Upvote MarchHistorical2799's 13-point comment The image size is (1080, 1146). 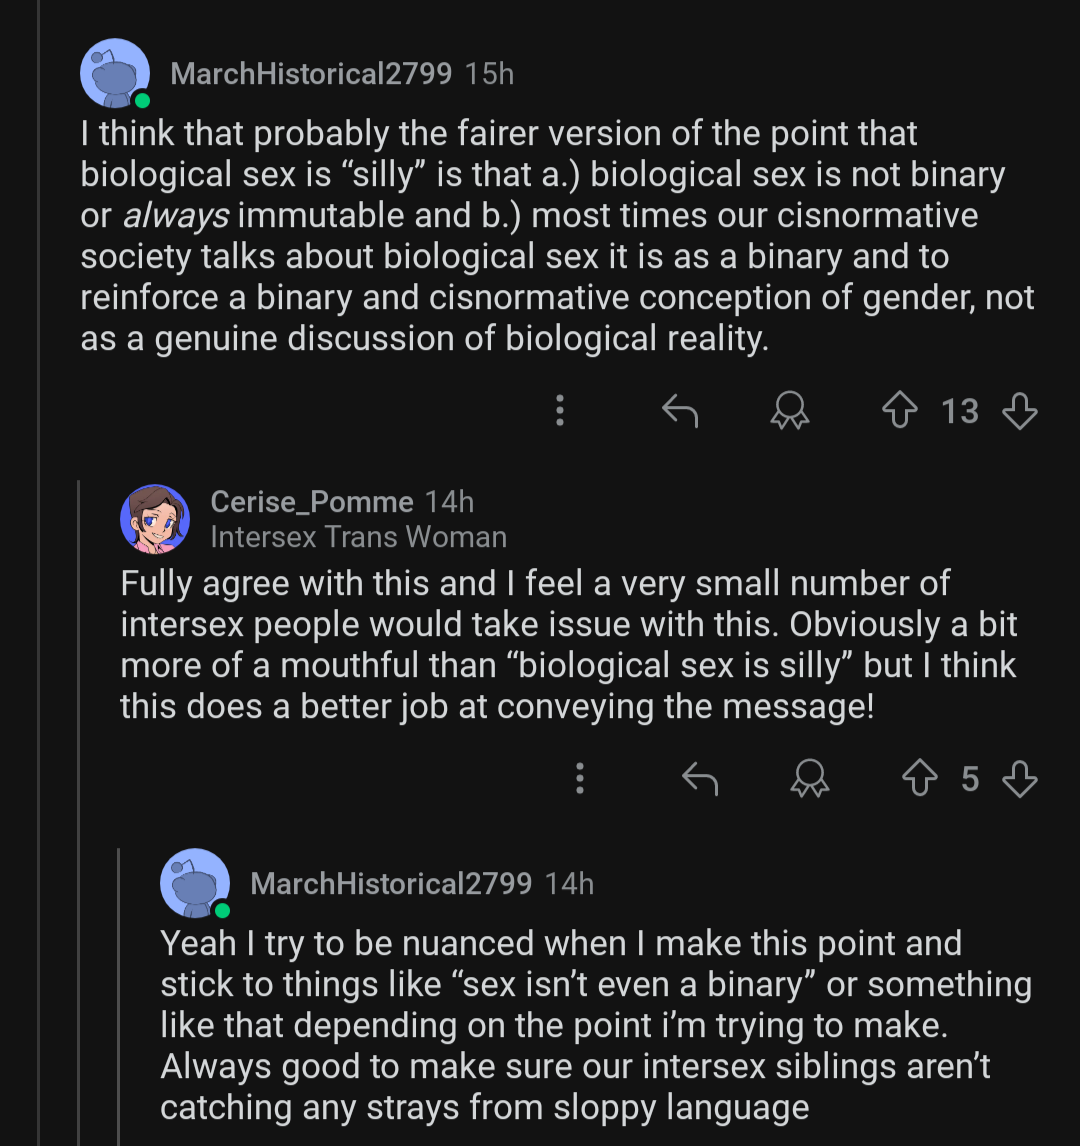pos(900,410)
